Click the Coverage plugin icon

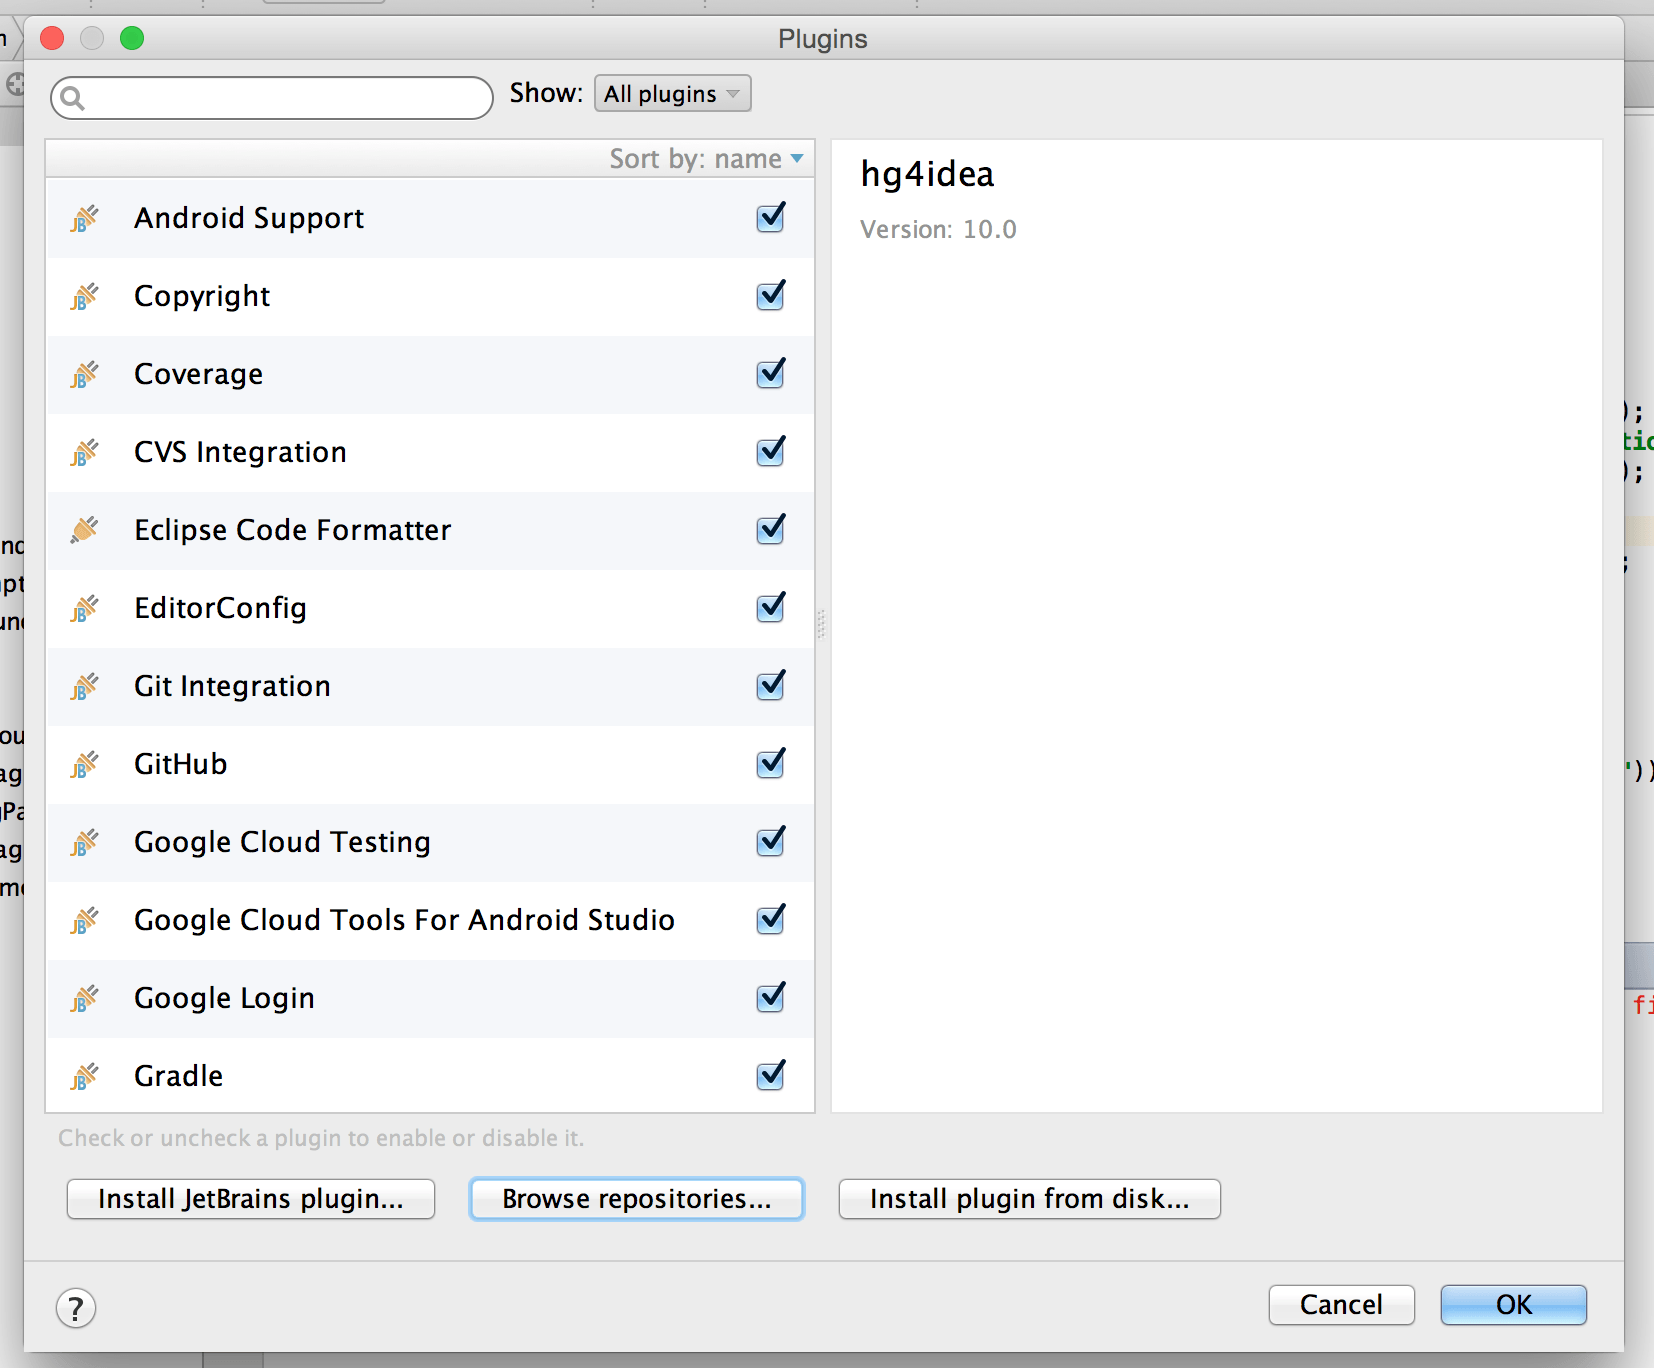pyautogui.click(x=85, y=374)
